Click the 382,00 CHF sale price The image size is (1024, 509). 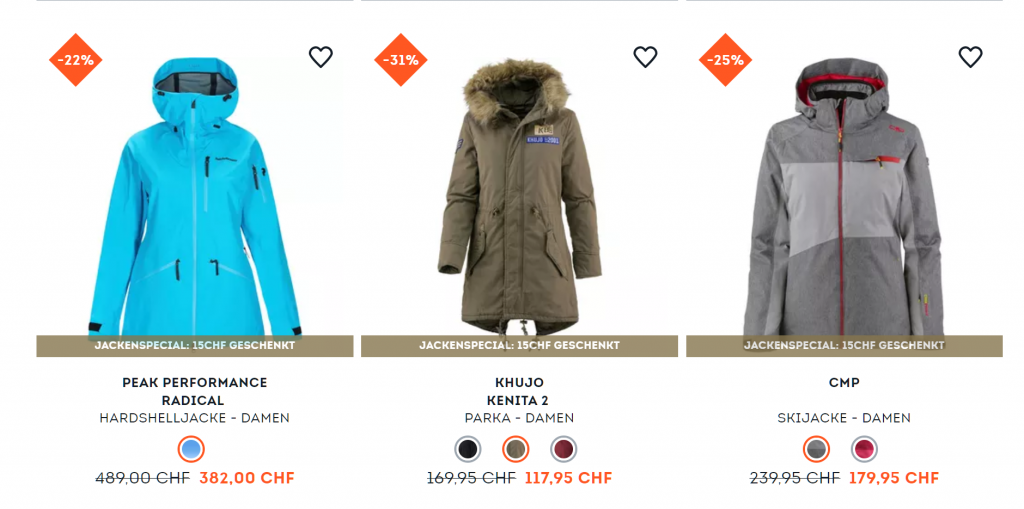(247, 478)
